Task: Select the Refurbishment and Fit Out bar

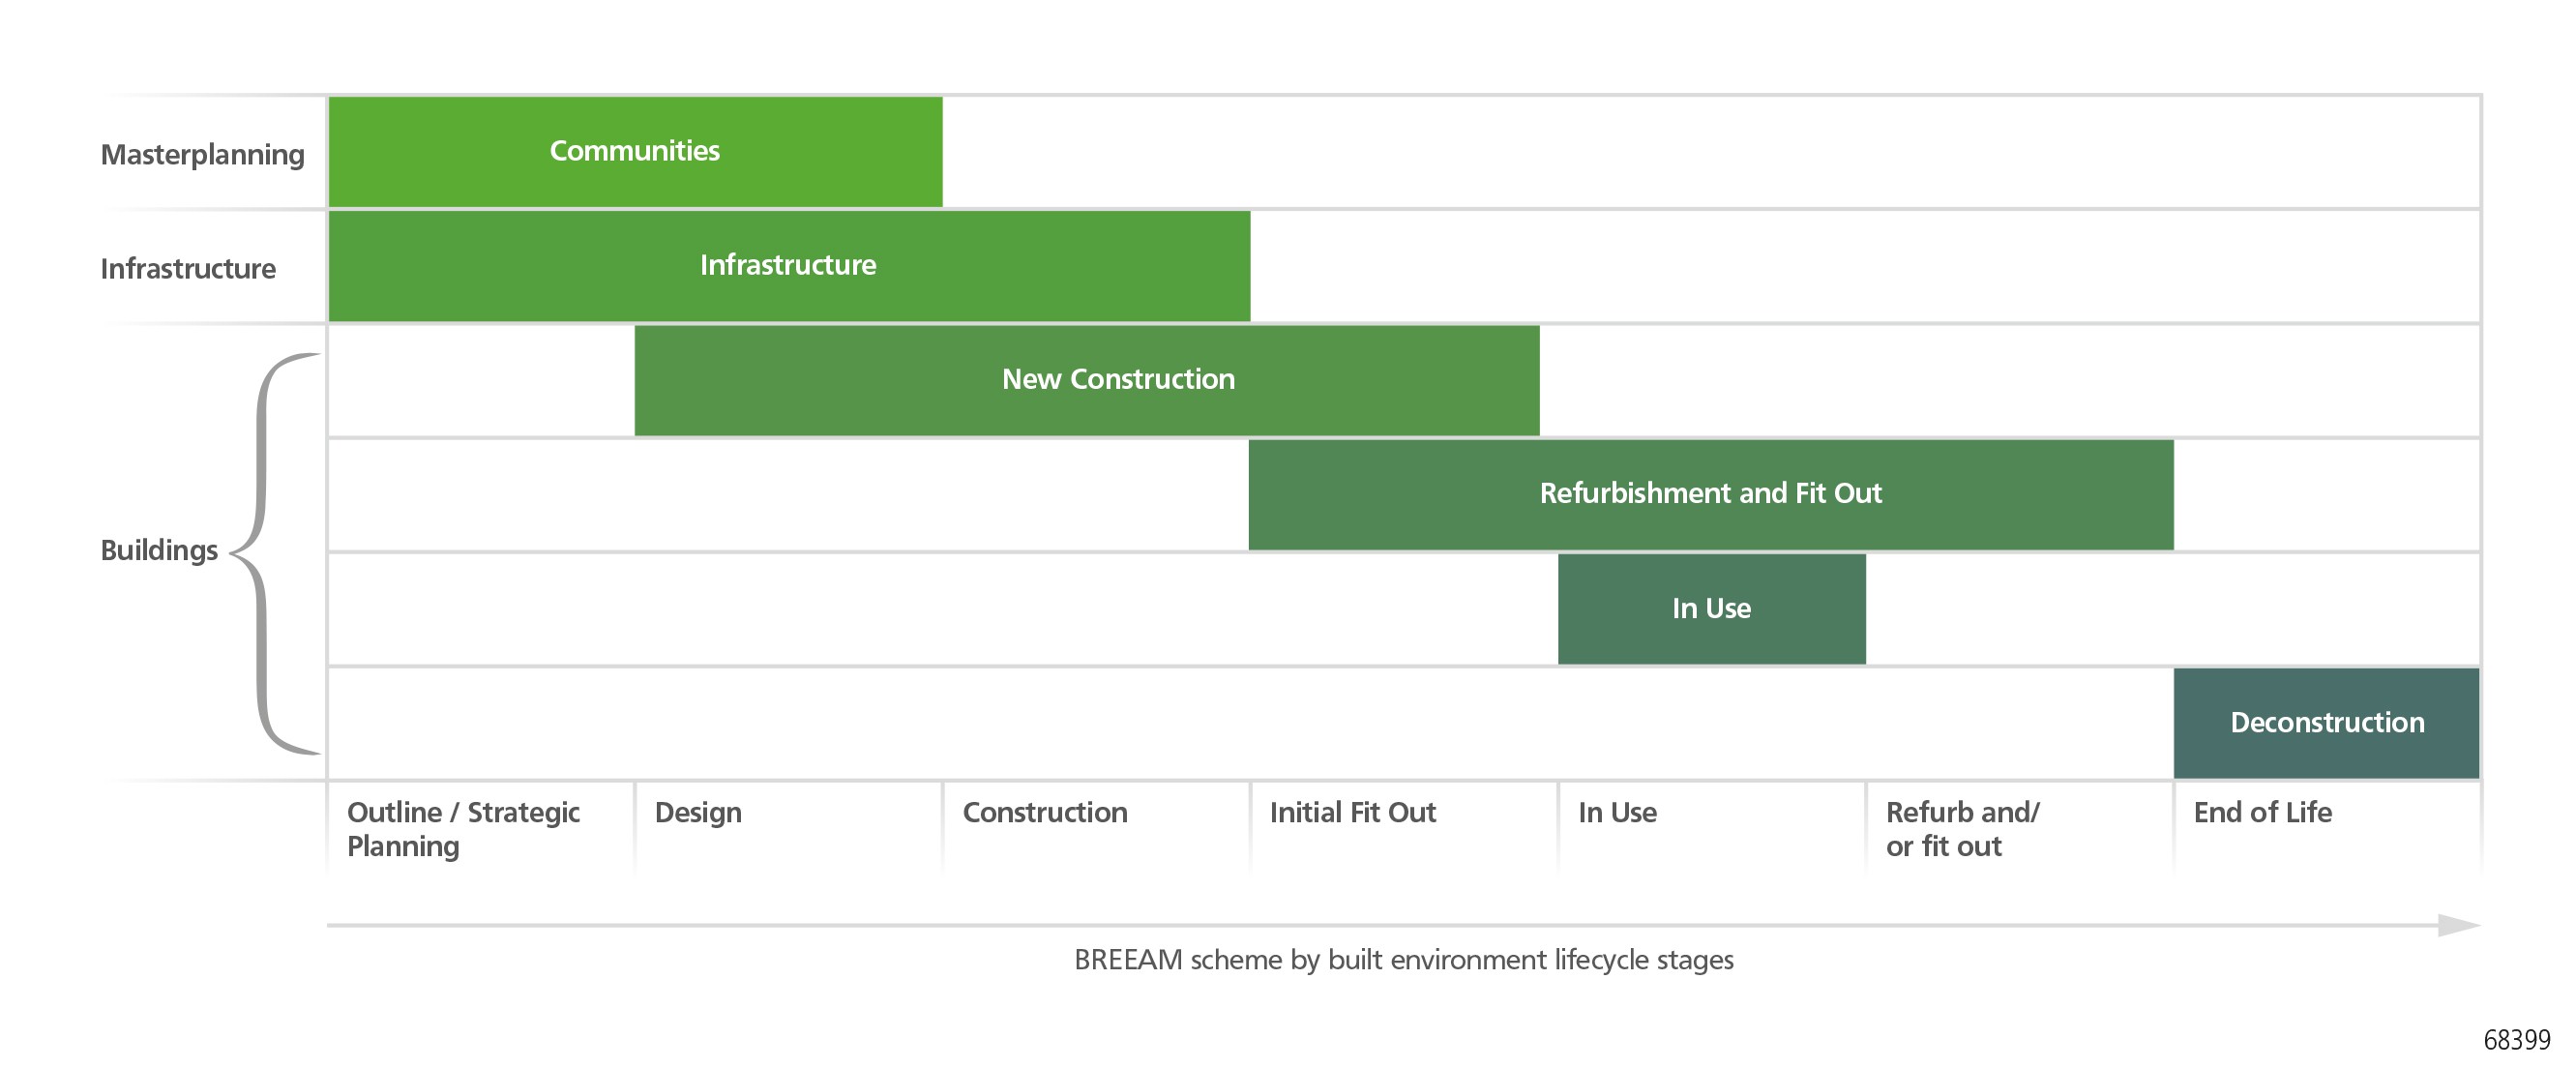Action: (1711, 494)
